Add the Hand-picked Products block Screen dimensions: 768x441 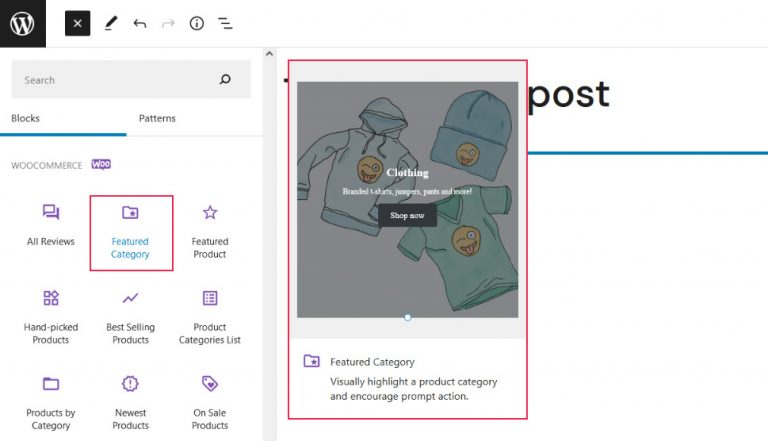(x=51, y=317)
